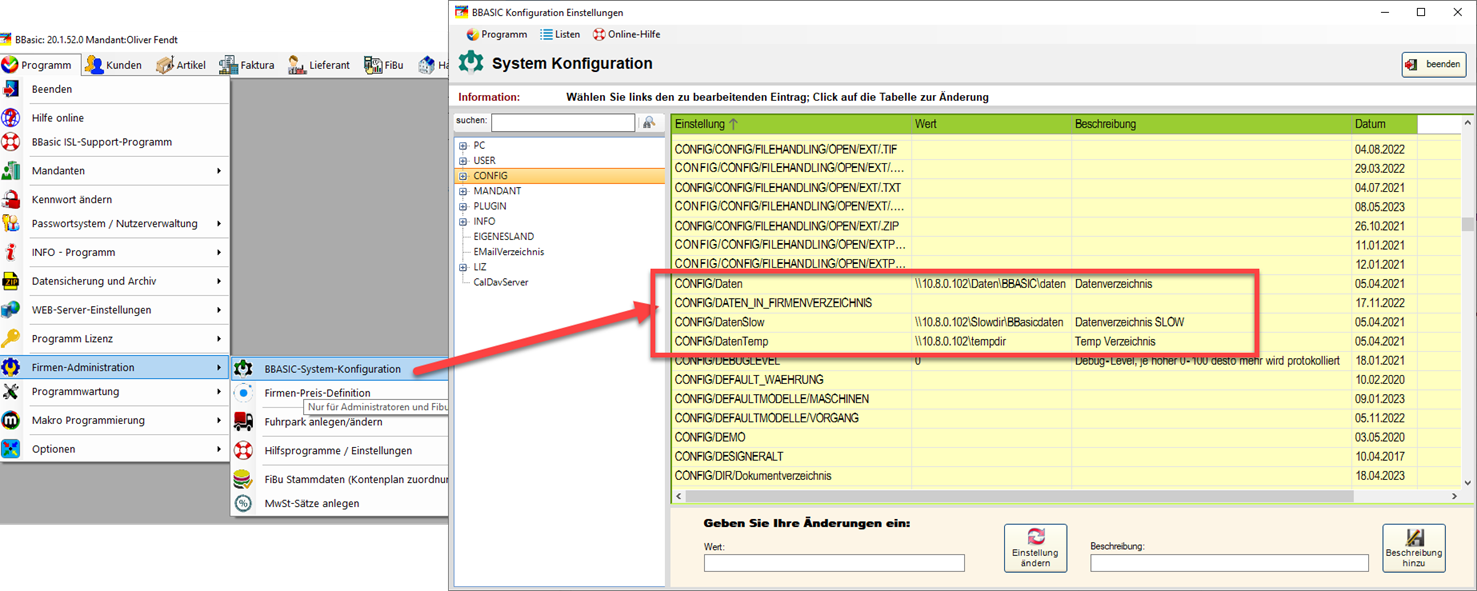The width and height of the screenshot is (1477, 591).
Task: Open the Faktura menu
Action: pos(247,65)
